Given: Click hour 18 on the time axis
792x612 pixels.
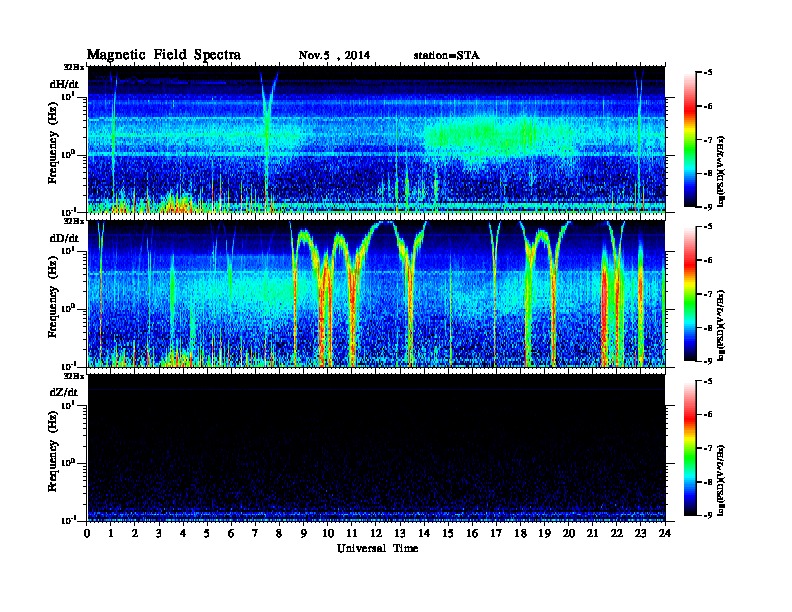Looking at the screenshot, I should pyautogui.click(x=520, y=533).
